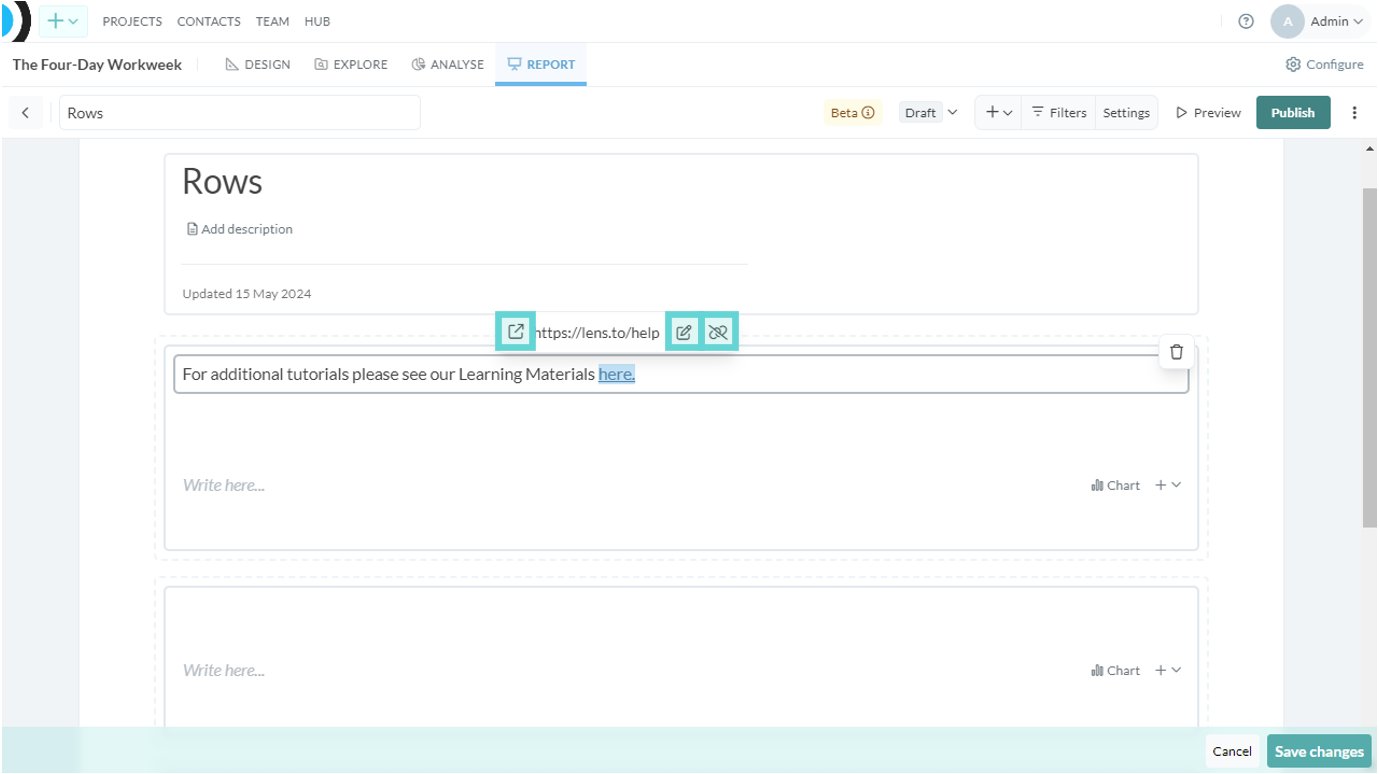Expand the plus menu in first row
Screen dimensions: 1379x774
(x=1168, y=485)
